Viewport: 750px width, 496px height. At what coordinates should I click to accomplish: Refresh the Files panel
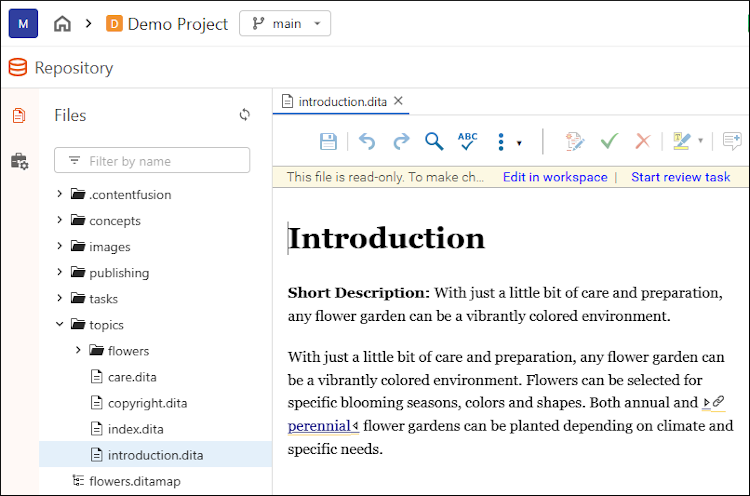point(245,115)
